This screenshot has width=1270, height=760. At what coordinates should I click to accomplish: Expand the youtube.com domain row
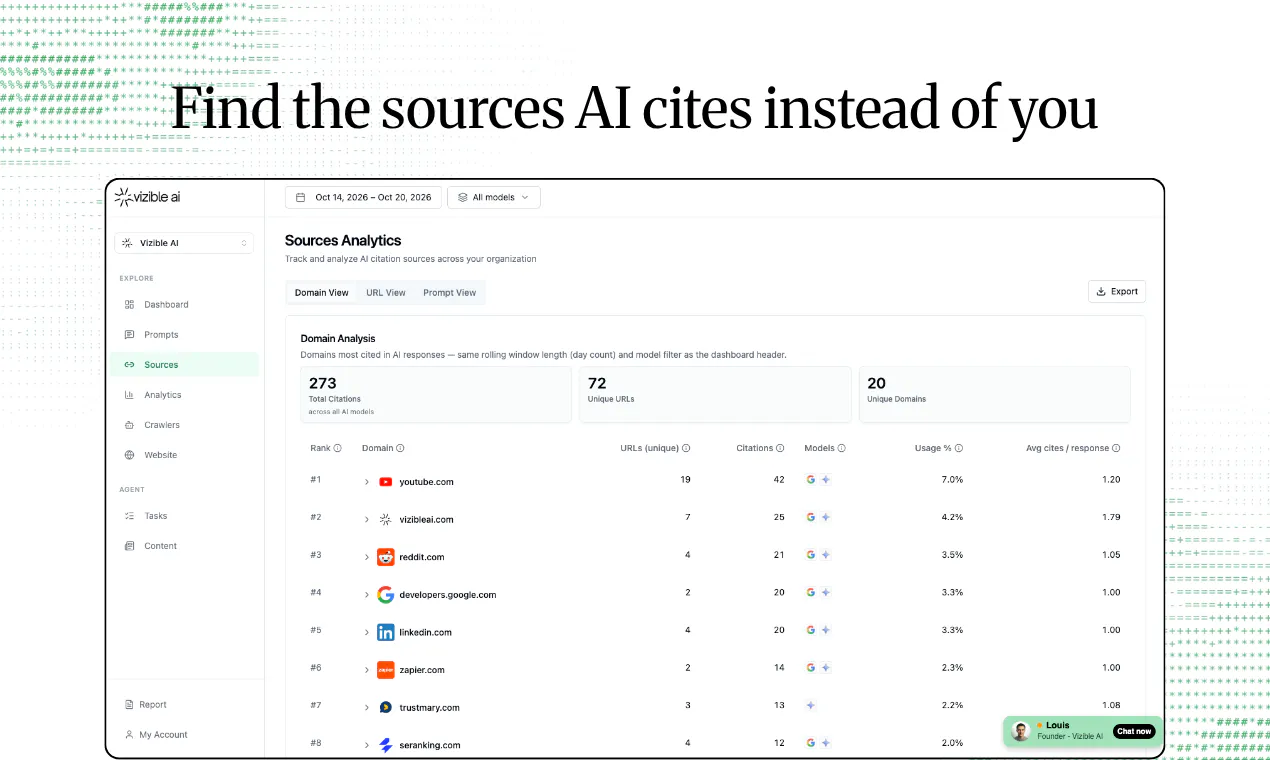pyautogui.click(x=367, y=482)
